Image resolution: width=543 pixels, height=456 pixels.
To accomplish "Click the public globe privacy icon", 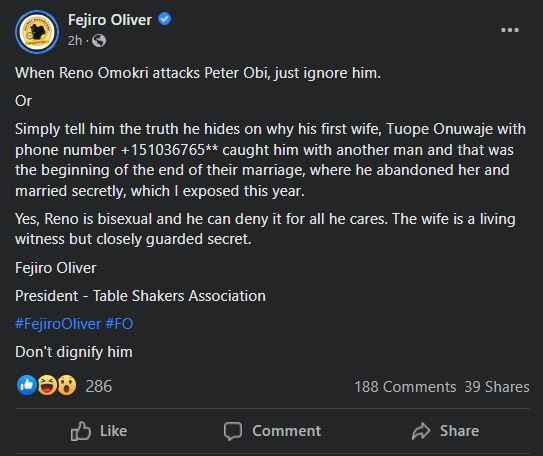I will (99, 41).
